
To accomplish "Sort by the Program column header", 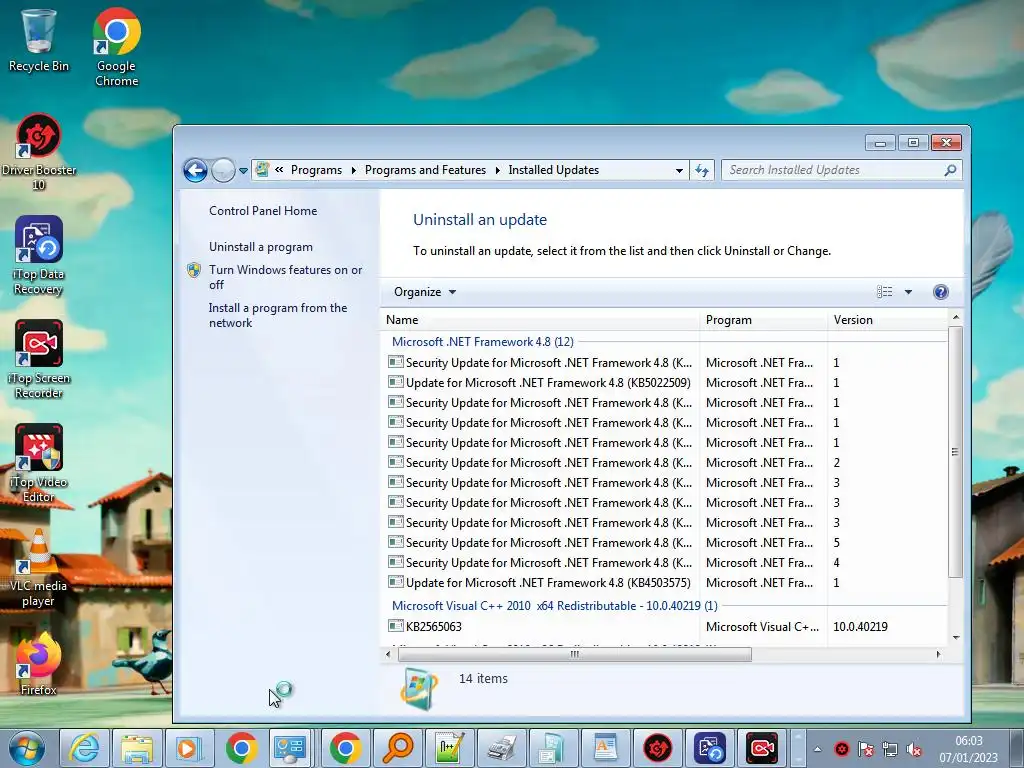I will point(763,320).
